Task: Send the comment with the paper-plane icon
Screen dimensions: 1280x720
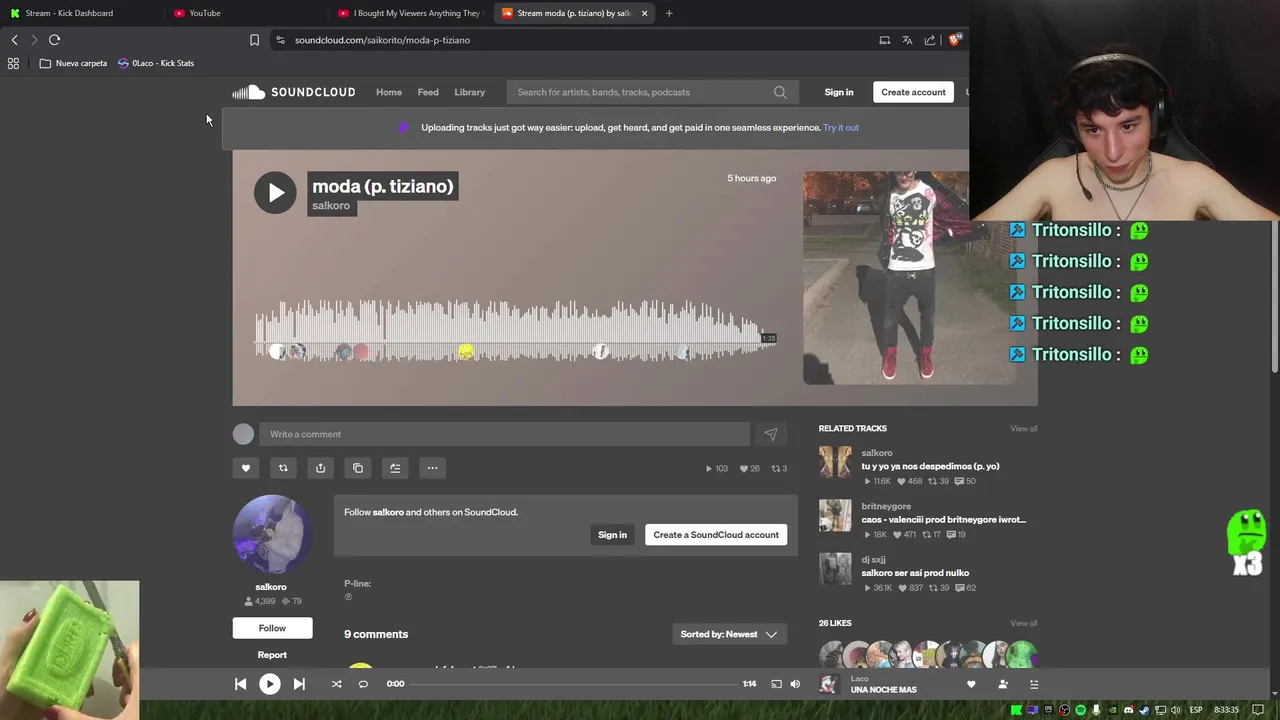Action: (770, 434)
